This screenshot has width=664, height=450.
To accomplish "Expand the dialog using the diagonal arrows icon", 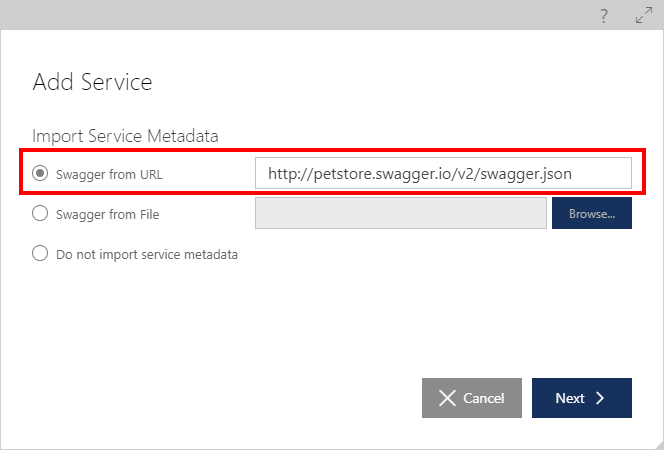I will (x=644, y=15).
